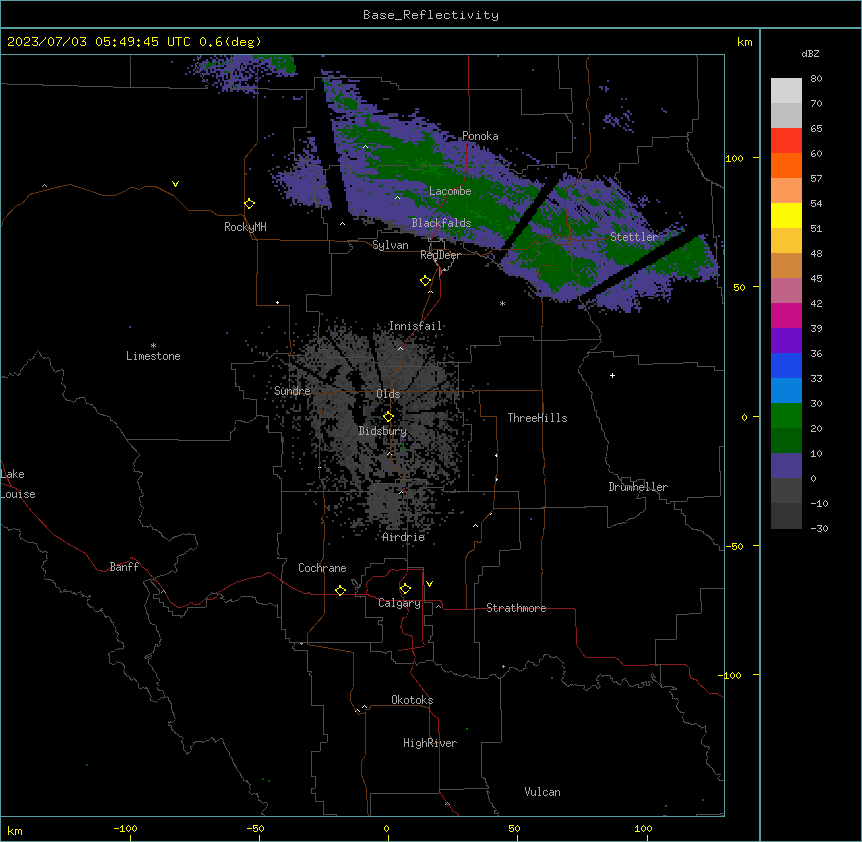Click the RockyMH city label
This screenshot has height=842, width=862.
tap(245, 227)
